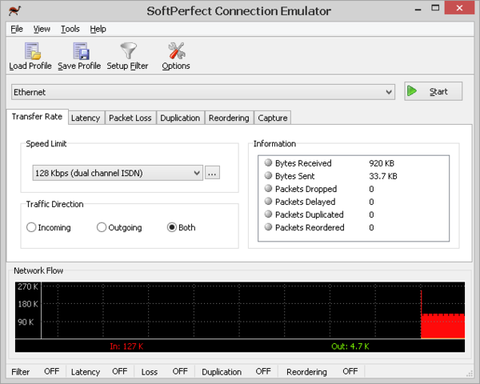480x384 pixels.
Task: Click the green Start play icon
Action: (x=412, y=91)
